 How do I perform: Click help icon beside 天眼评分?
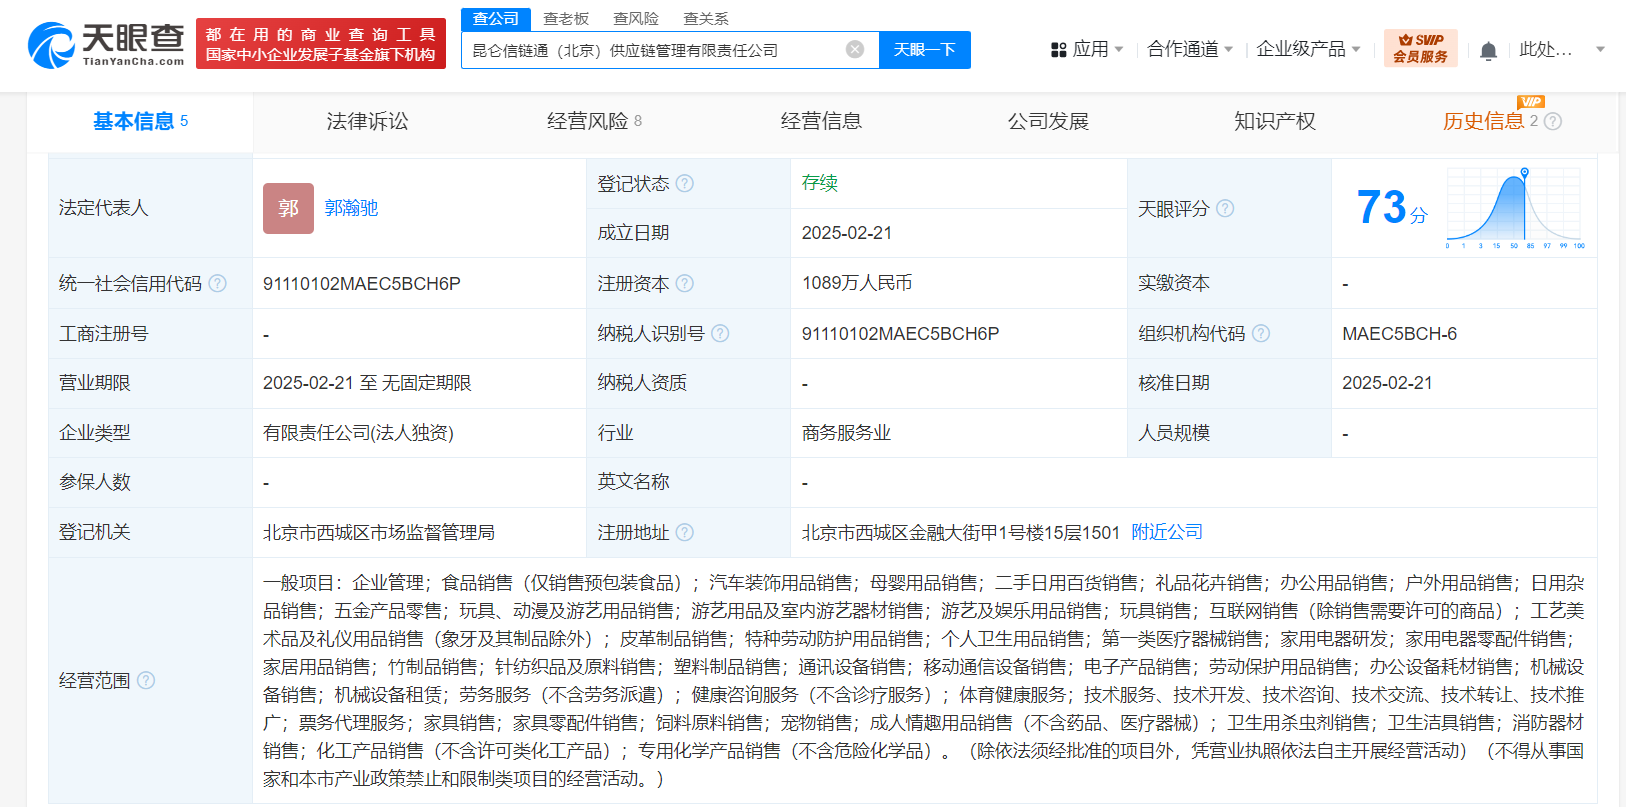coord(1225,209)
